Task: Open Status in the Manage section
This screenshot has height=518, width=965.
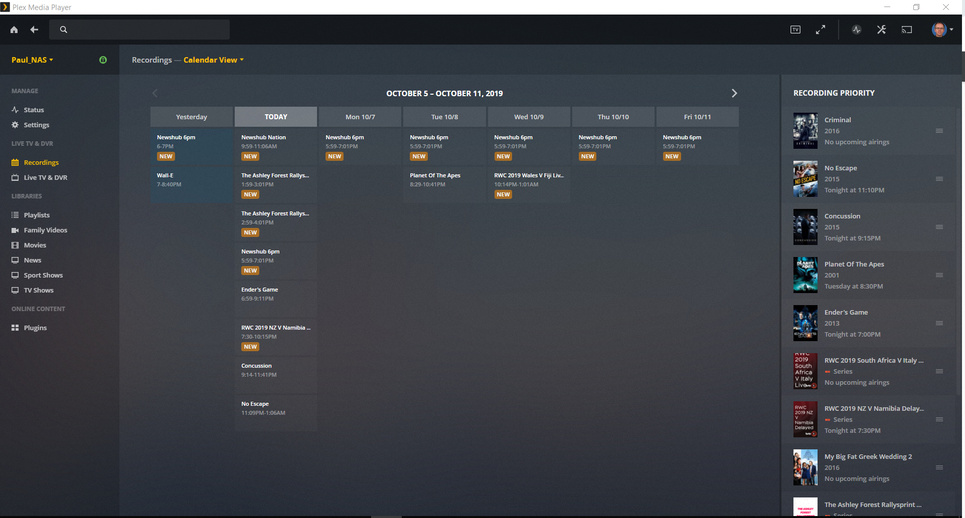Action: [x=28, y=110]
